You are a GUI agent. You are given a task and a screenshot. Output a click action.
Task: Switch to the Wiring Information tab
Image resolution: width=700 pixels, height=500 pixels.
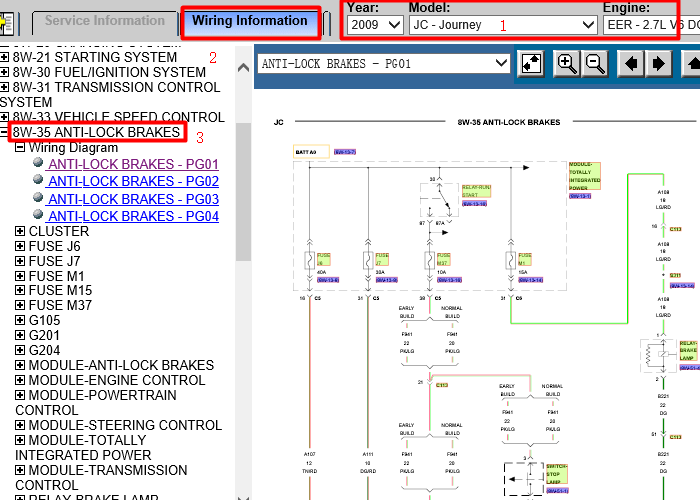[x=250, y=21]
